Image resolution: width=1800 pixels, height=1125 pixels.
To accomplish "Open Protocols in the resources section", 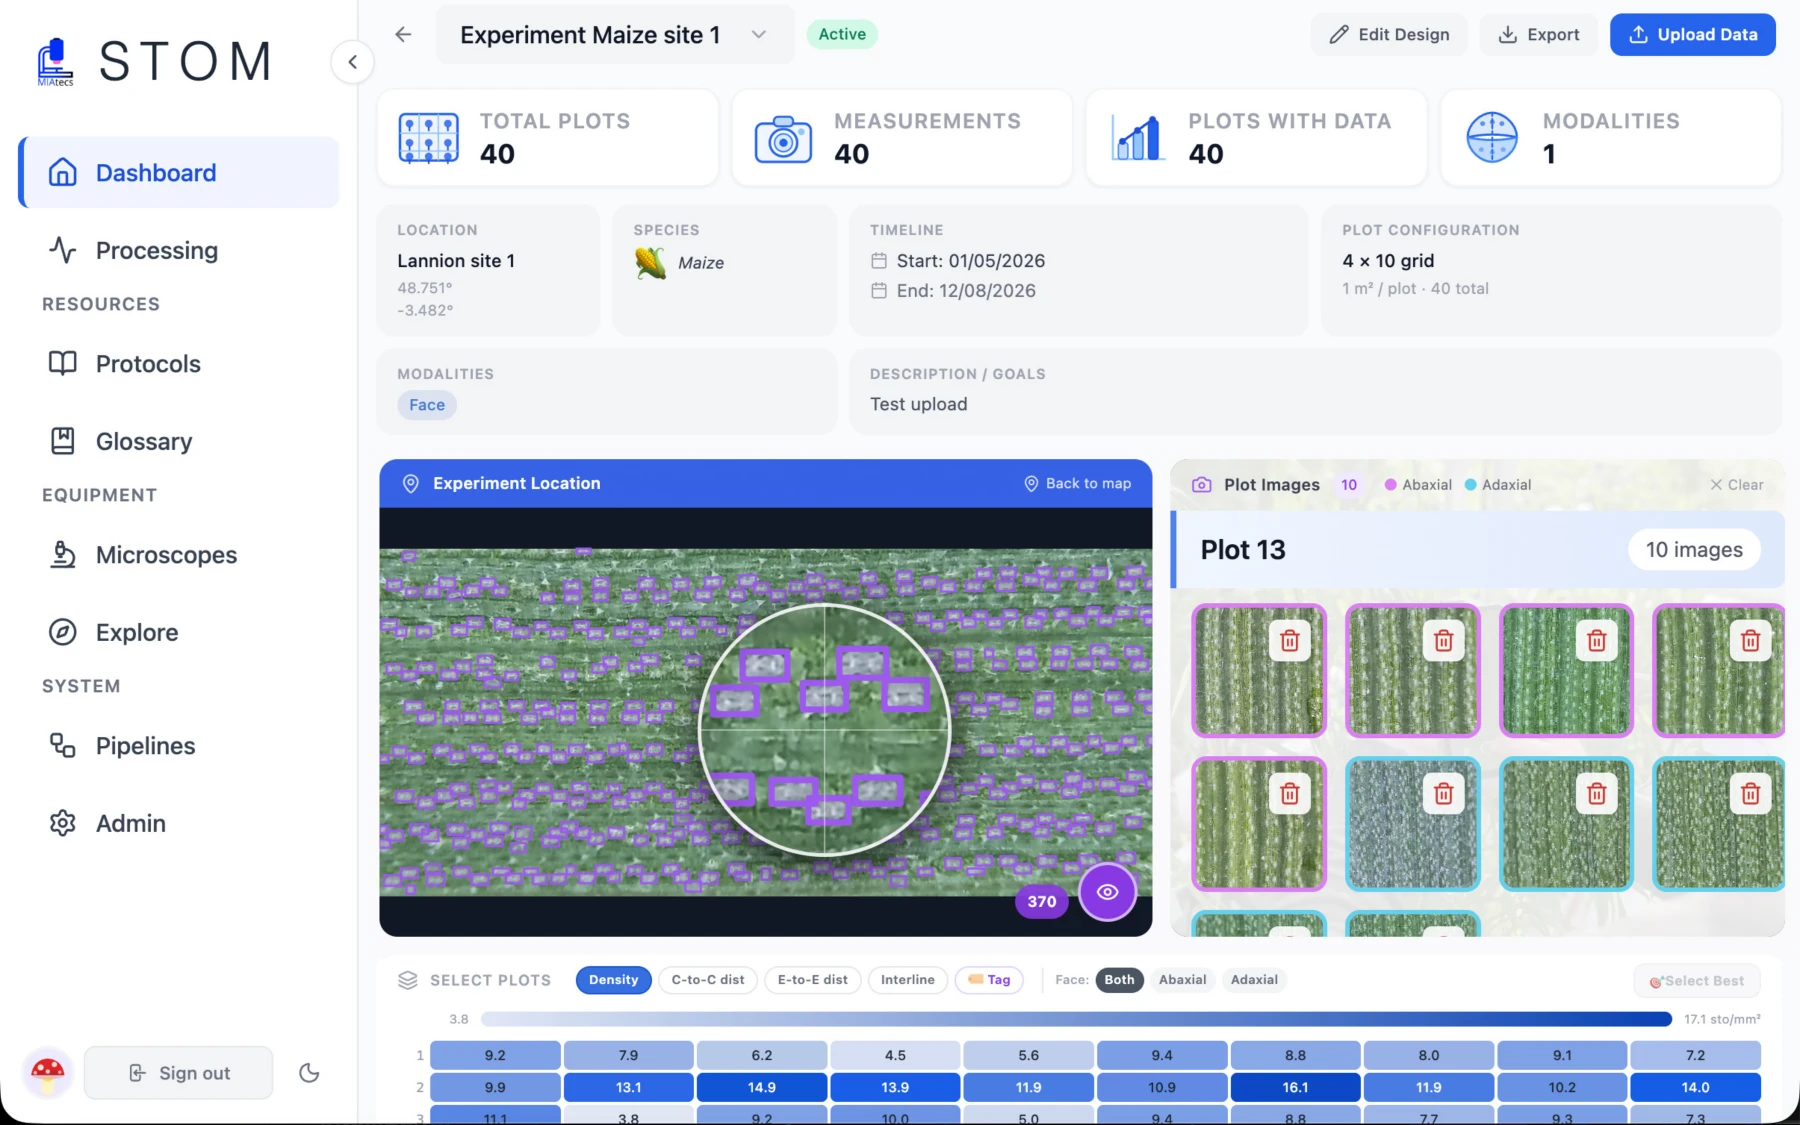I will (148, 364).
